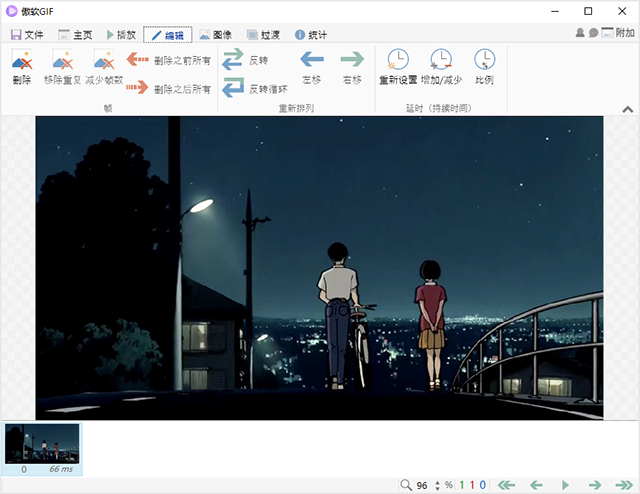640x494 pixels.
Task: Click the 反转 reverse frames icon
Action: click(x=233, y=59)
